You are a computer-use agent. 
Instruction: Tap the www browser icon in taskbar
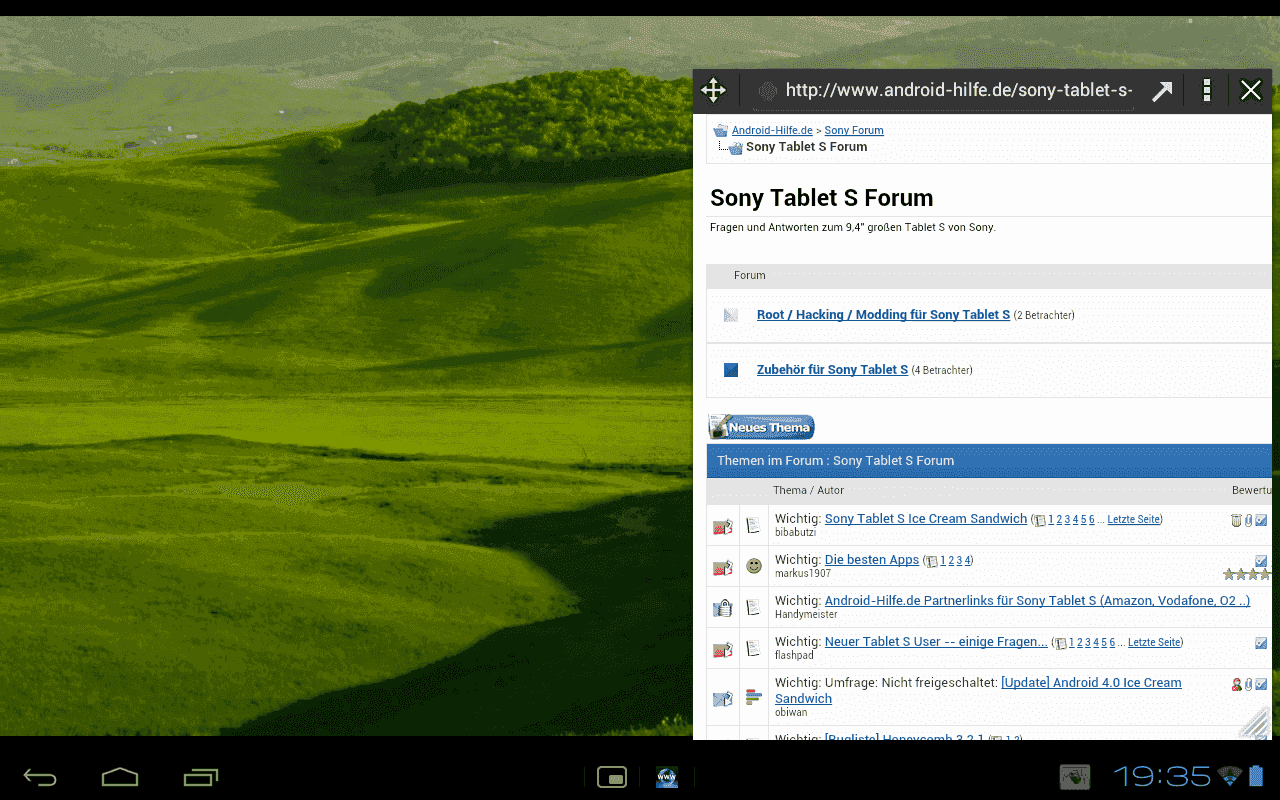pyautogui.click(x=667, y=777)
